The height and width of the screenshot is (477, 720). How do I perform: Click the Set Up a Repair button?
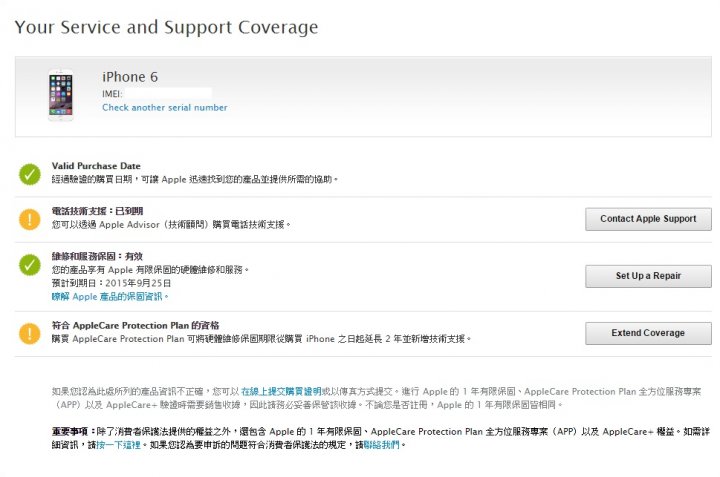click(648, 276)
